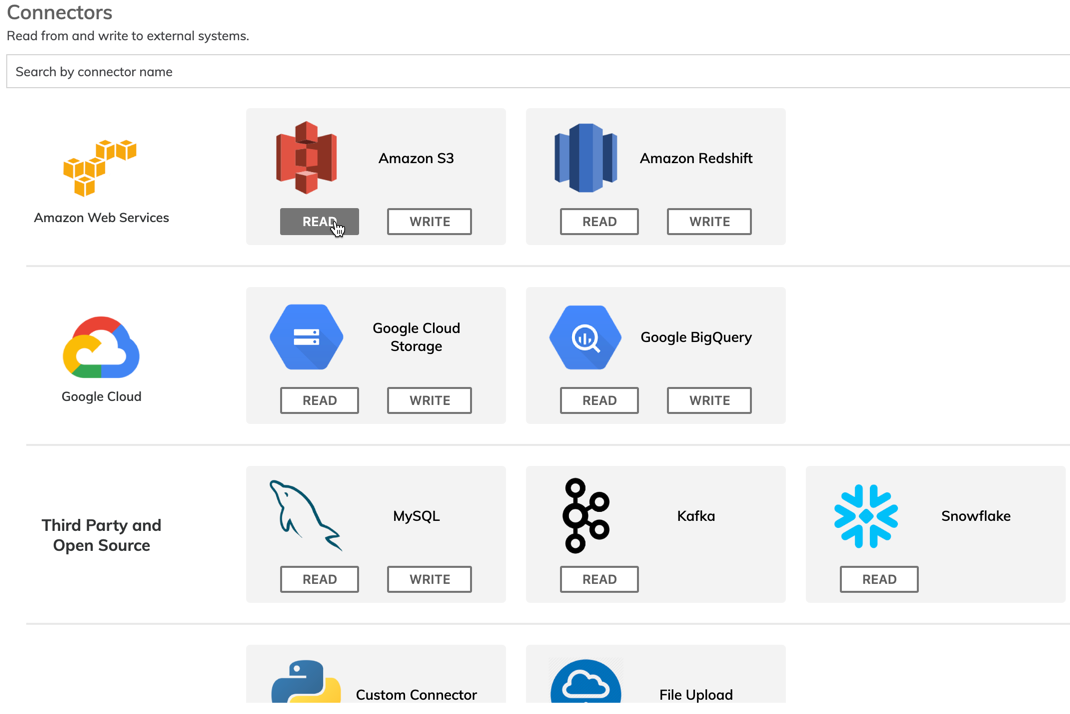Click the Snowflake logo icon
This screenshot has height=714, width=1070.
tap(866, 516)
